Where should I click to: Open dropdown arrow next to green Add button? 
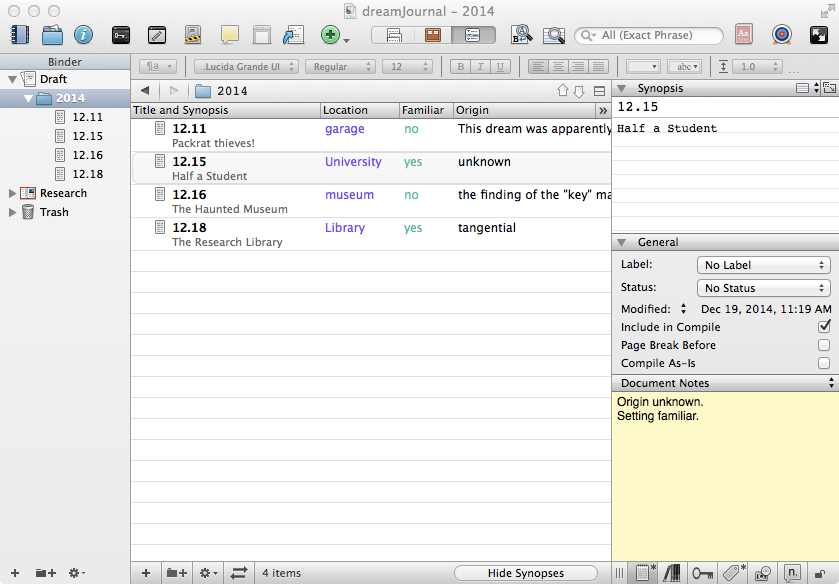point(346,40)
